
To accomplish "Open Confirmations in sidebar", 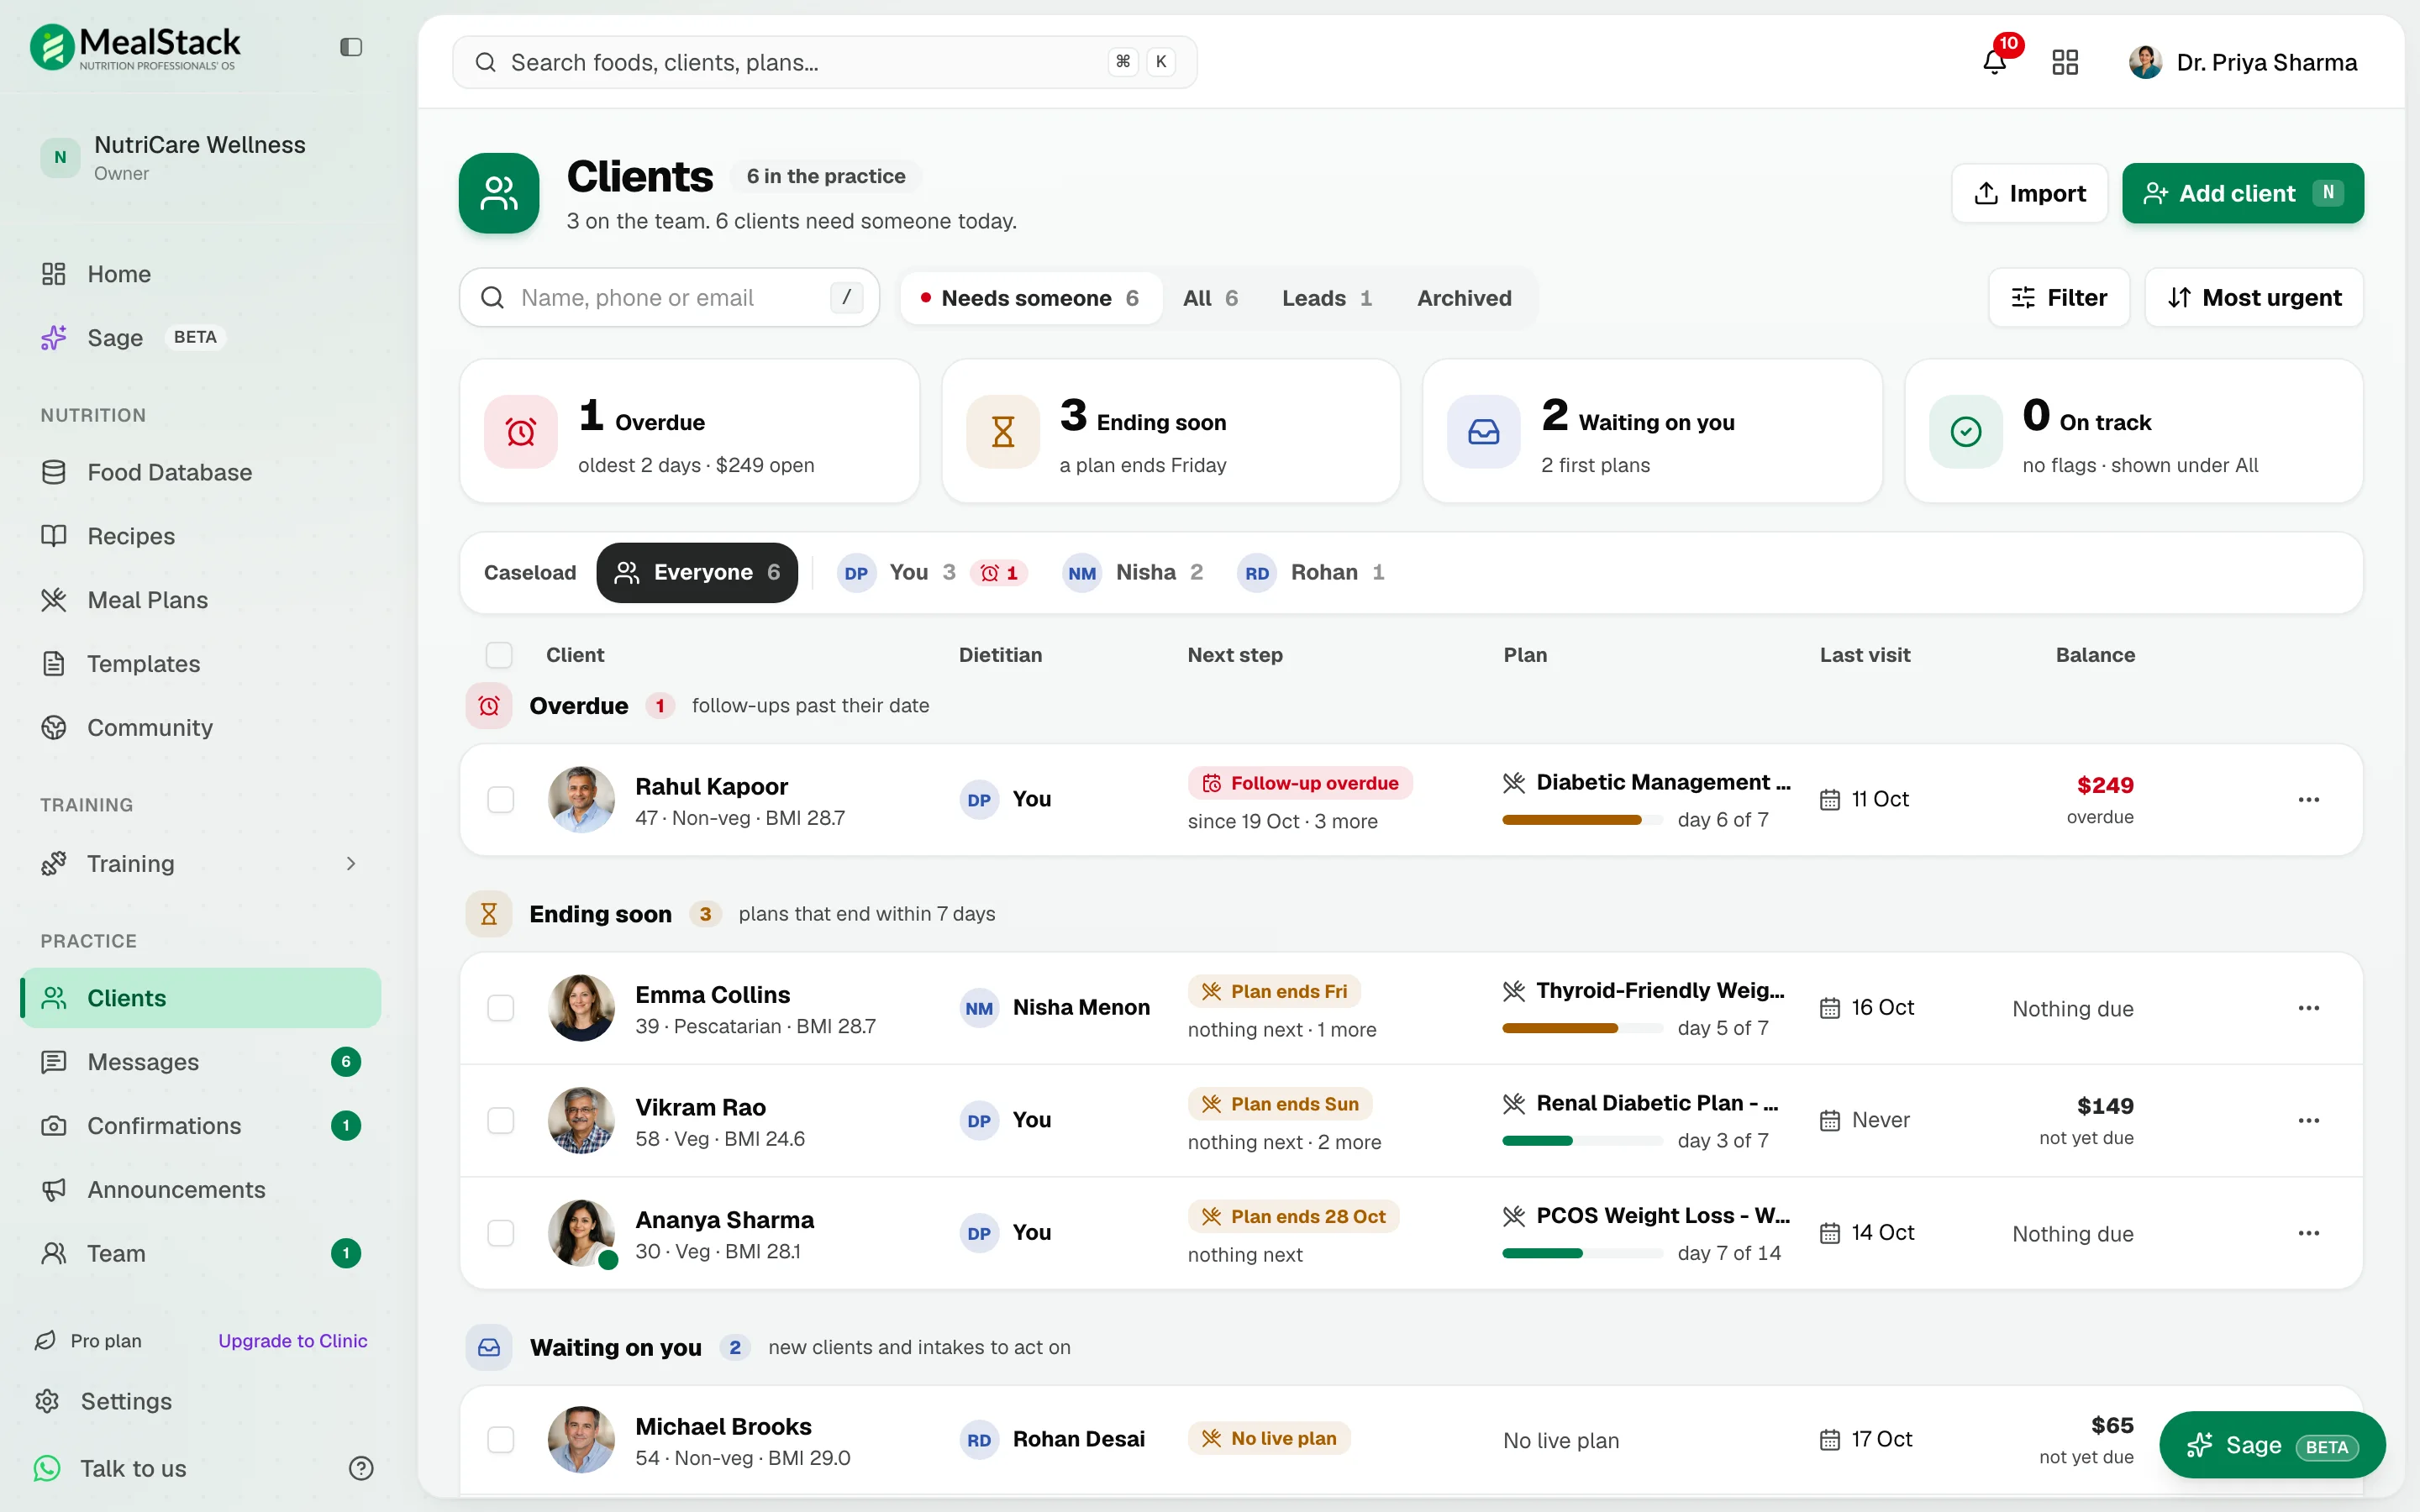I will pos(200,1126).
